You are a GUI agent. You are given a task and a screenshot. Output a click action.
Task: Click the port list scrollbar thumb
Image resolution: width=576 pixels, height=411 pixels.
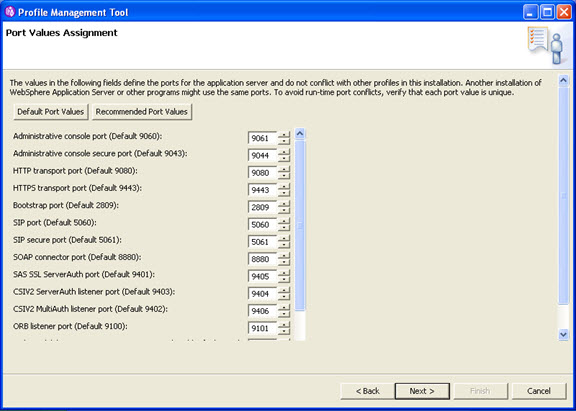coord(300,226)
